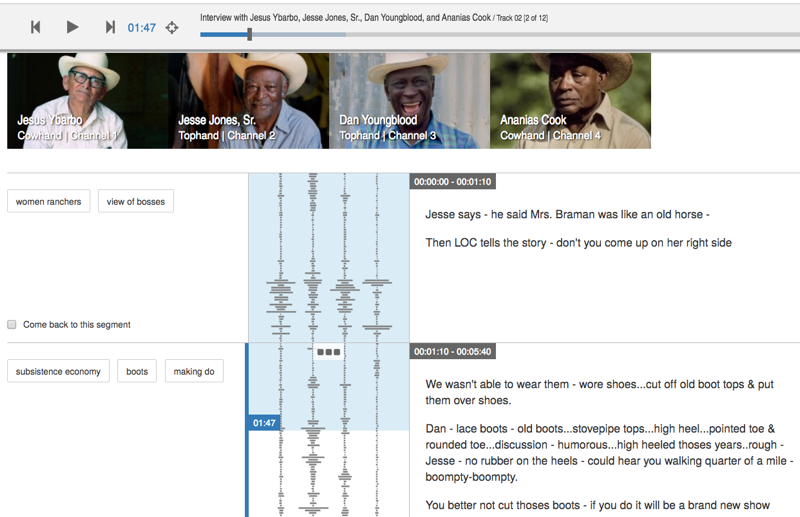Viewport: 800px width, 517px height.
Task: Click the 'boots' tag
Action: tap(137, 372)
